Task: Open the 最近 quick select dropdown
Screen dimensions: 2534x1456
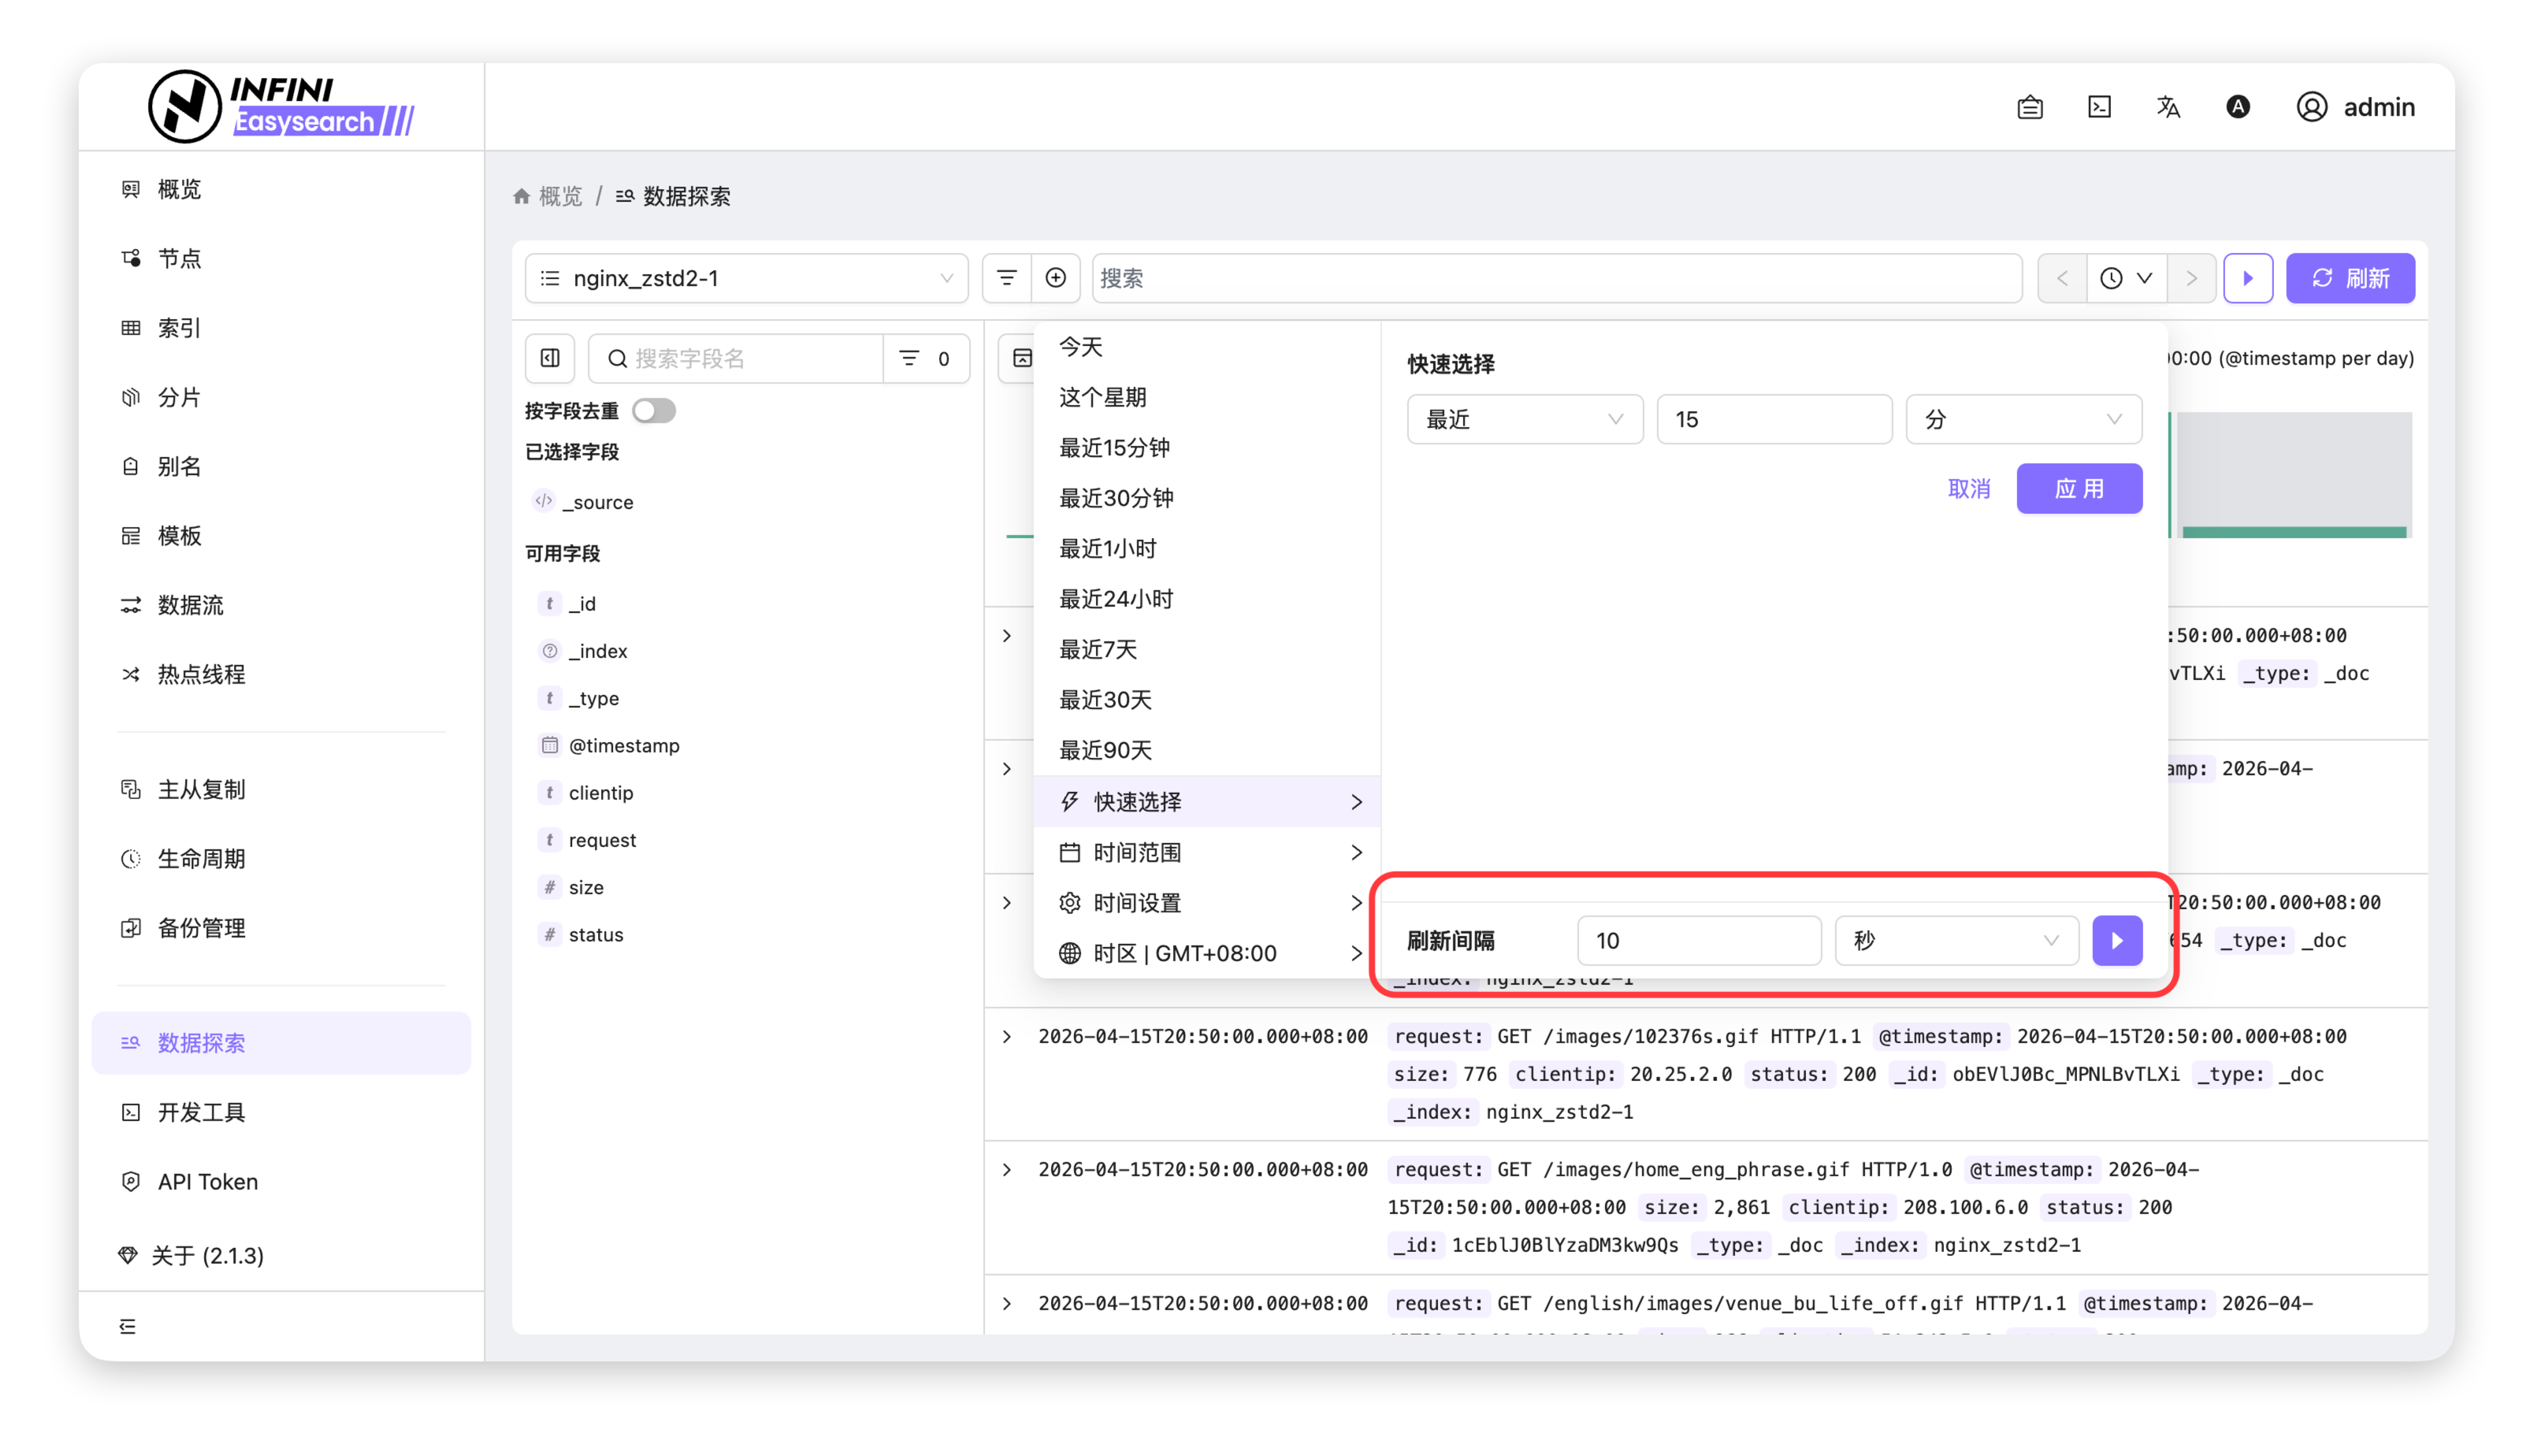Action: pos(1524,419)
